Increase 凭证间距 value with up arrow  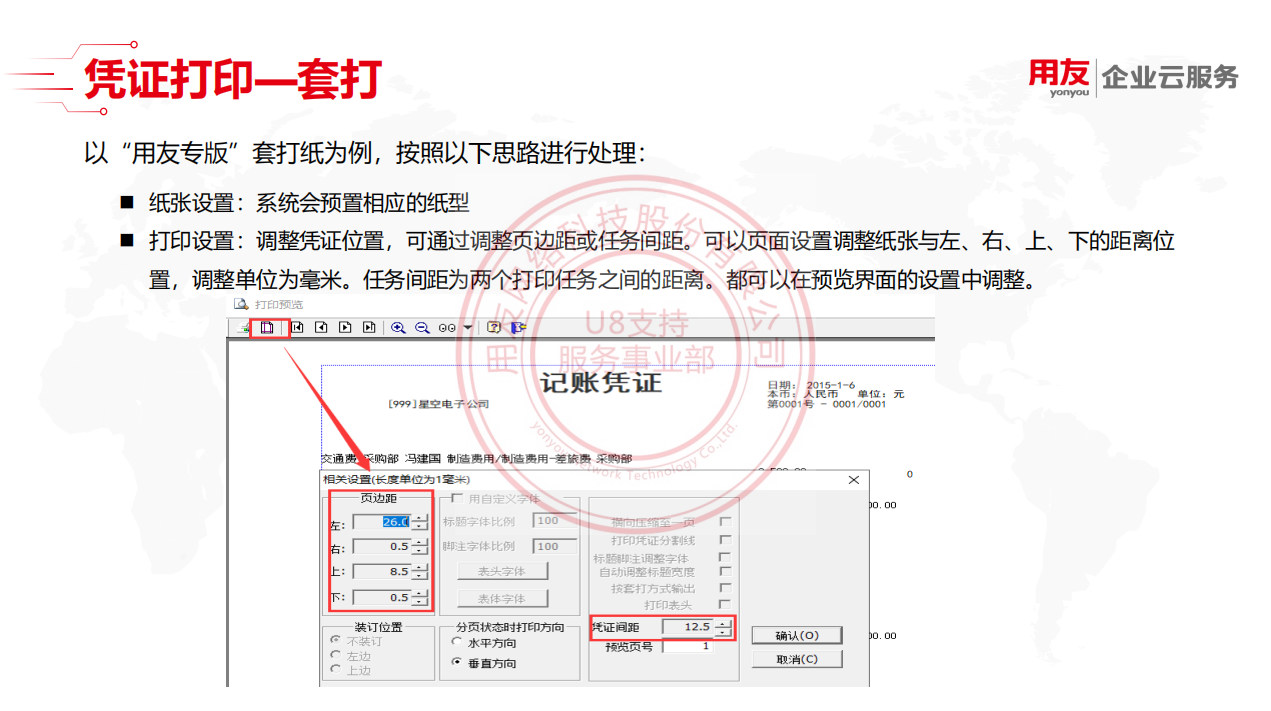(723, 623)
